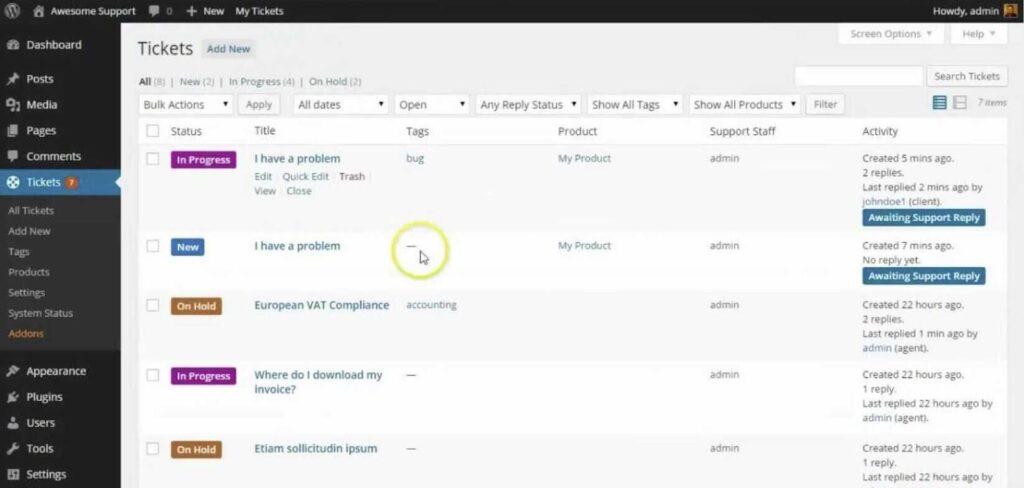Click the Add New button beside Tickets
The height and width of the screenshot is (488, 1024).
[228, 49]
